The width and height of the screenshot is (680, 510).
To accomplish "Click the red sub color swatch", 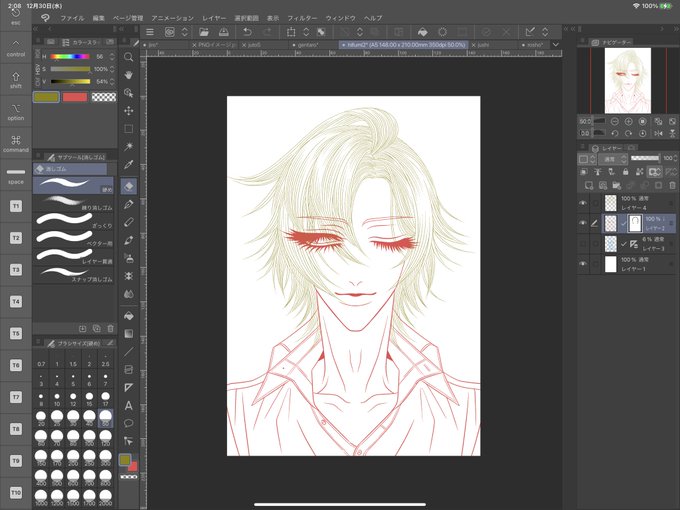I will (75, 97).
